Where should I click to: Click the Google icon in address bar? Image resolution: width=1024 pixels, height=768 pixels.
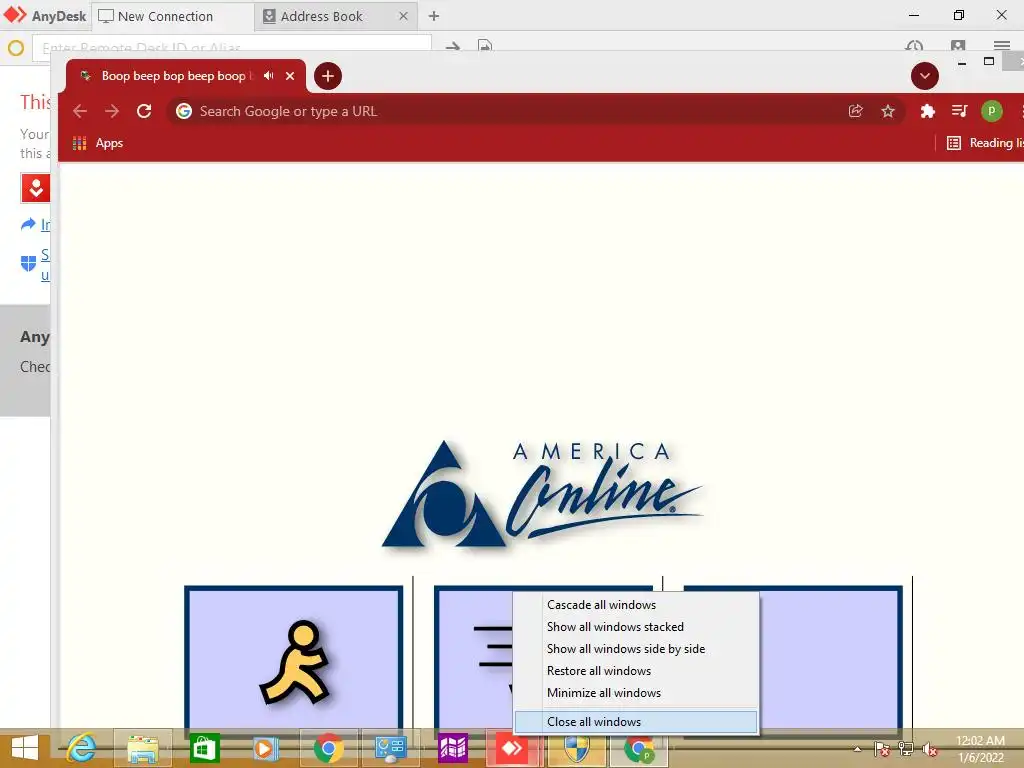click(x=184, y=111)
